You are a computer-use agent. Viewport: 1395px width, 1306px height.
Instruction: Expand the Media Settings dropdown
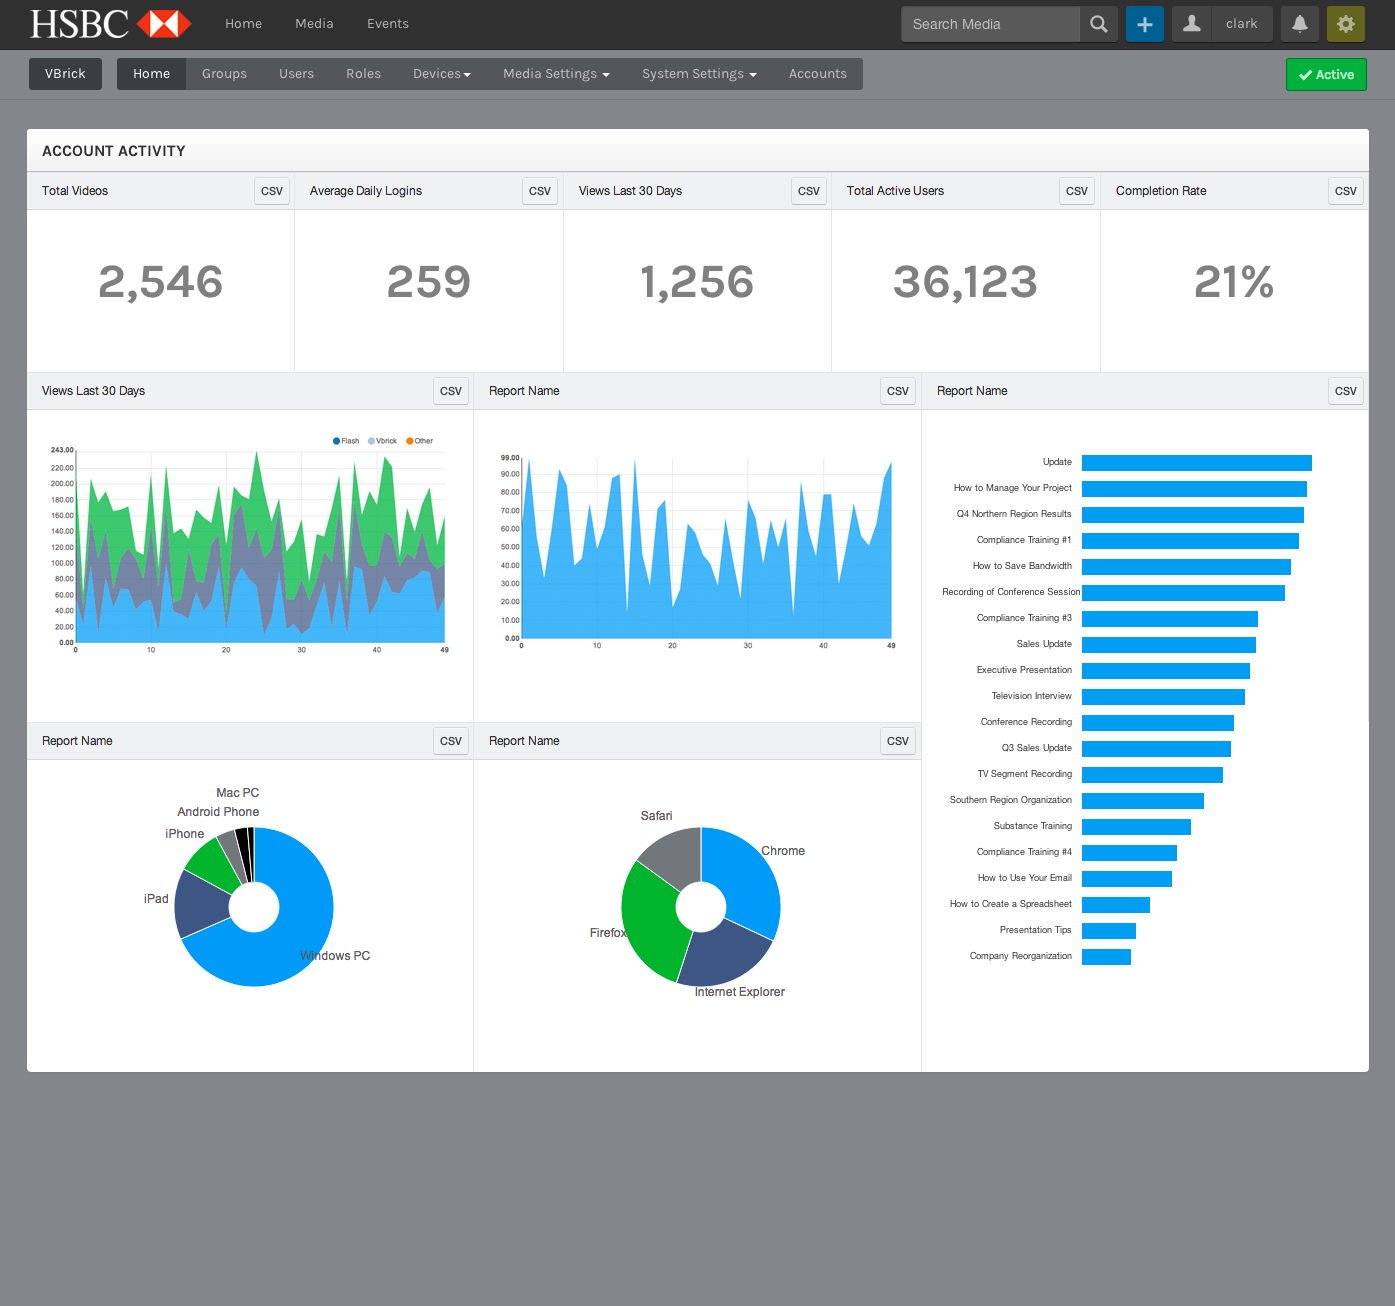click(556, 74)
